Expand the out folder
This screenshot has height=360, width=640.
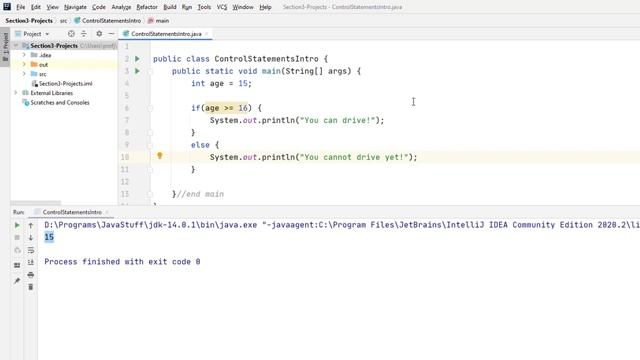point(24,64)
